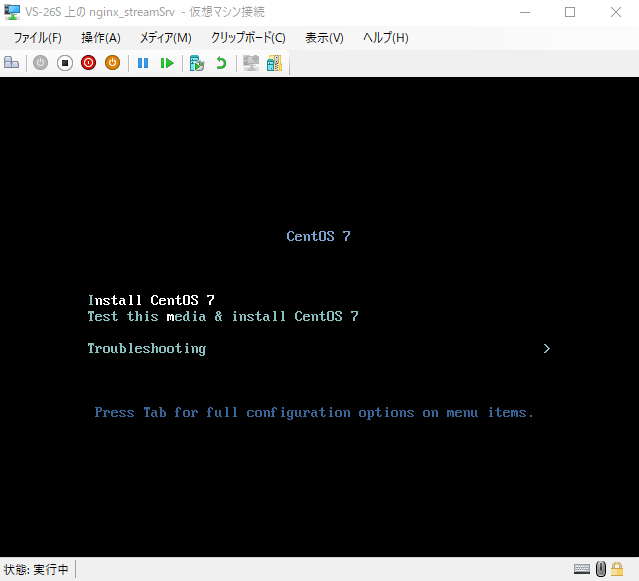Image resolution: width=639 pixels, height=581 pixels.
Task: Open the 操作(A) menu
Action: tap(100, 38)
